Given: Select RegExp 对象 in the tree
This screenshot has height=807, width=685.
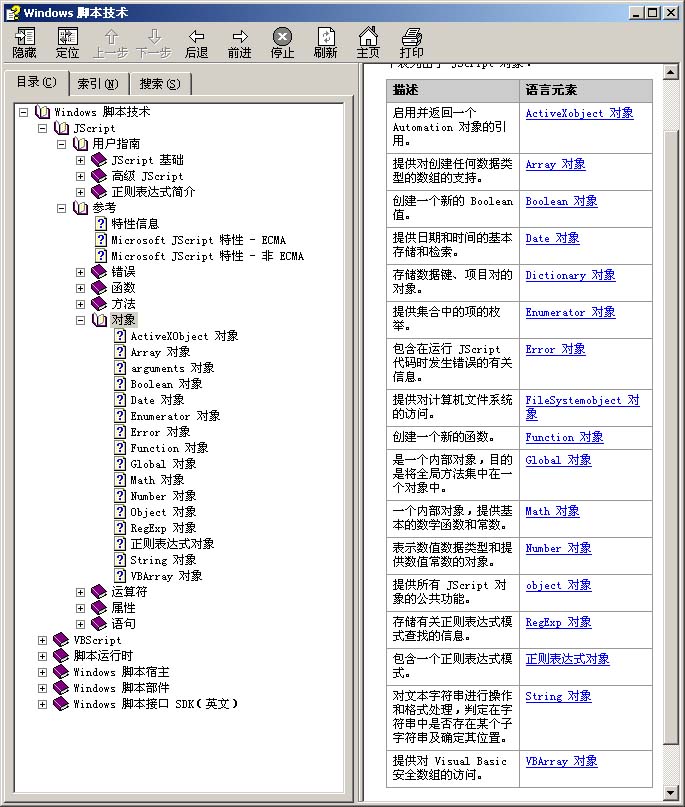Looking at the screenshot, I should (163, 528).
